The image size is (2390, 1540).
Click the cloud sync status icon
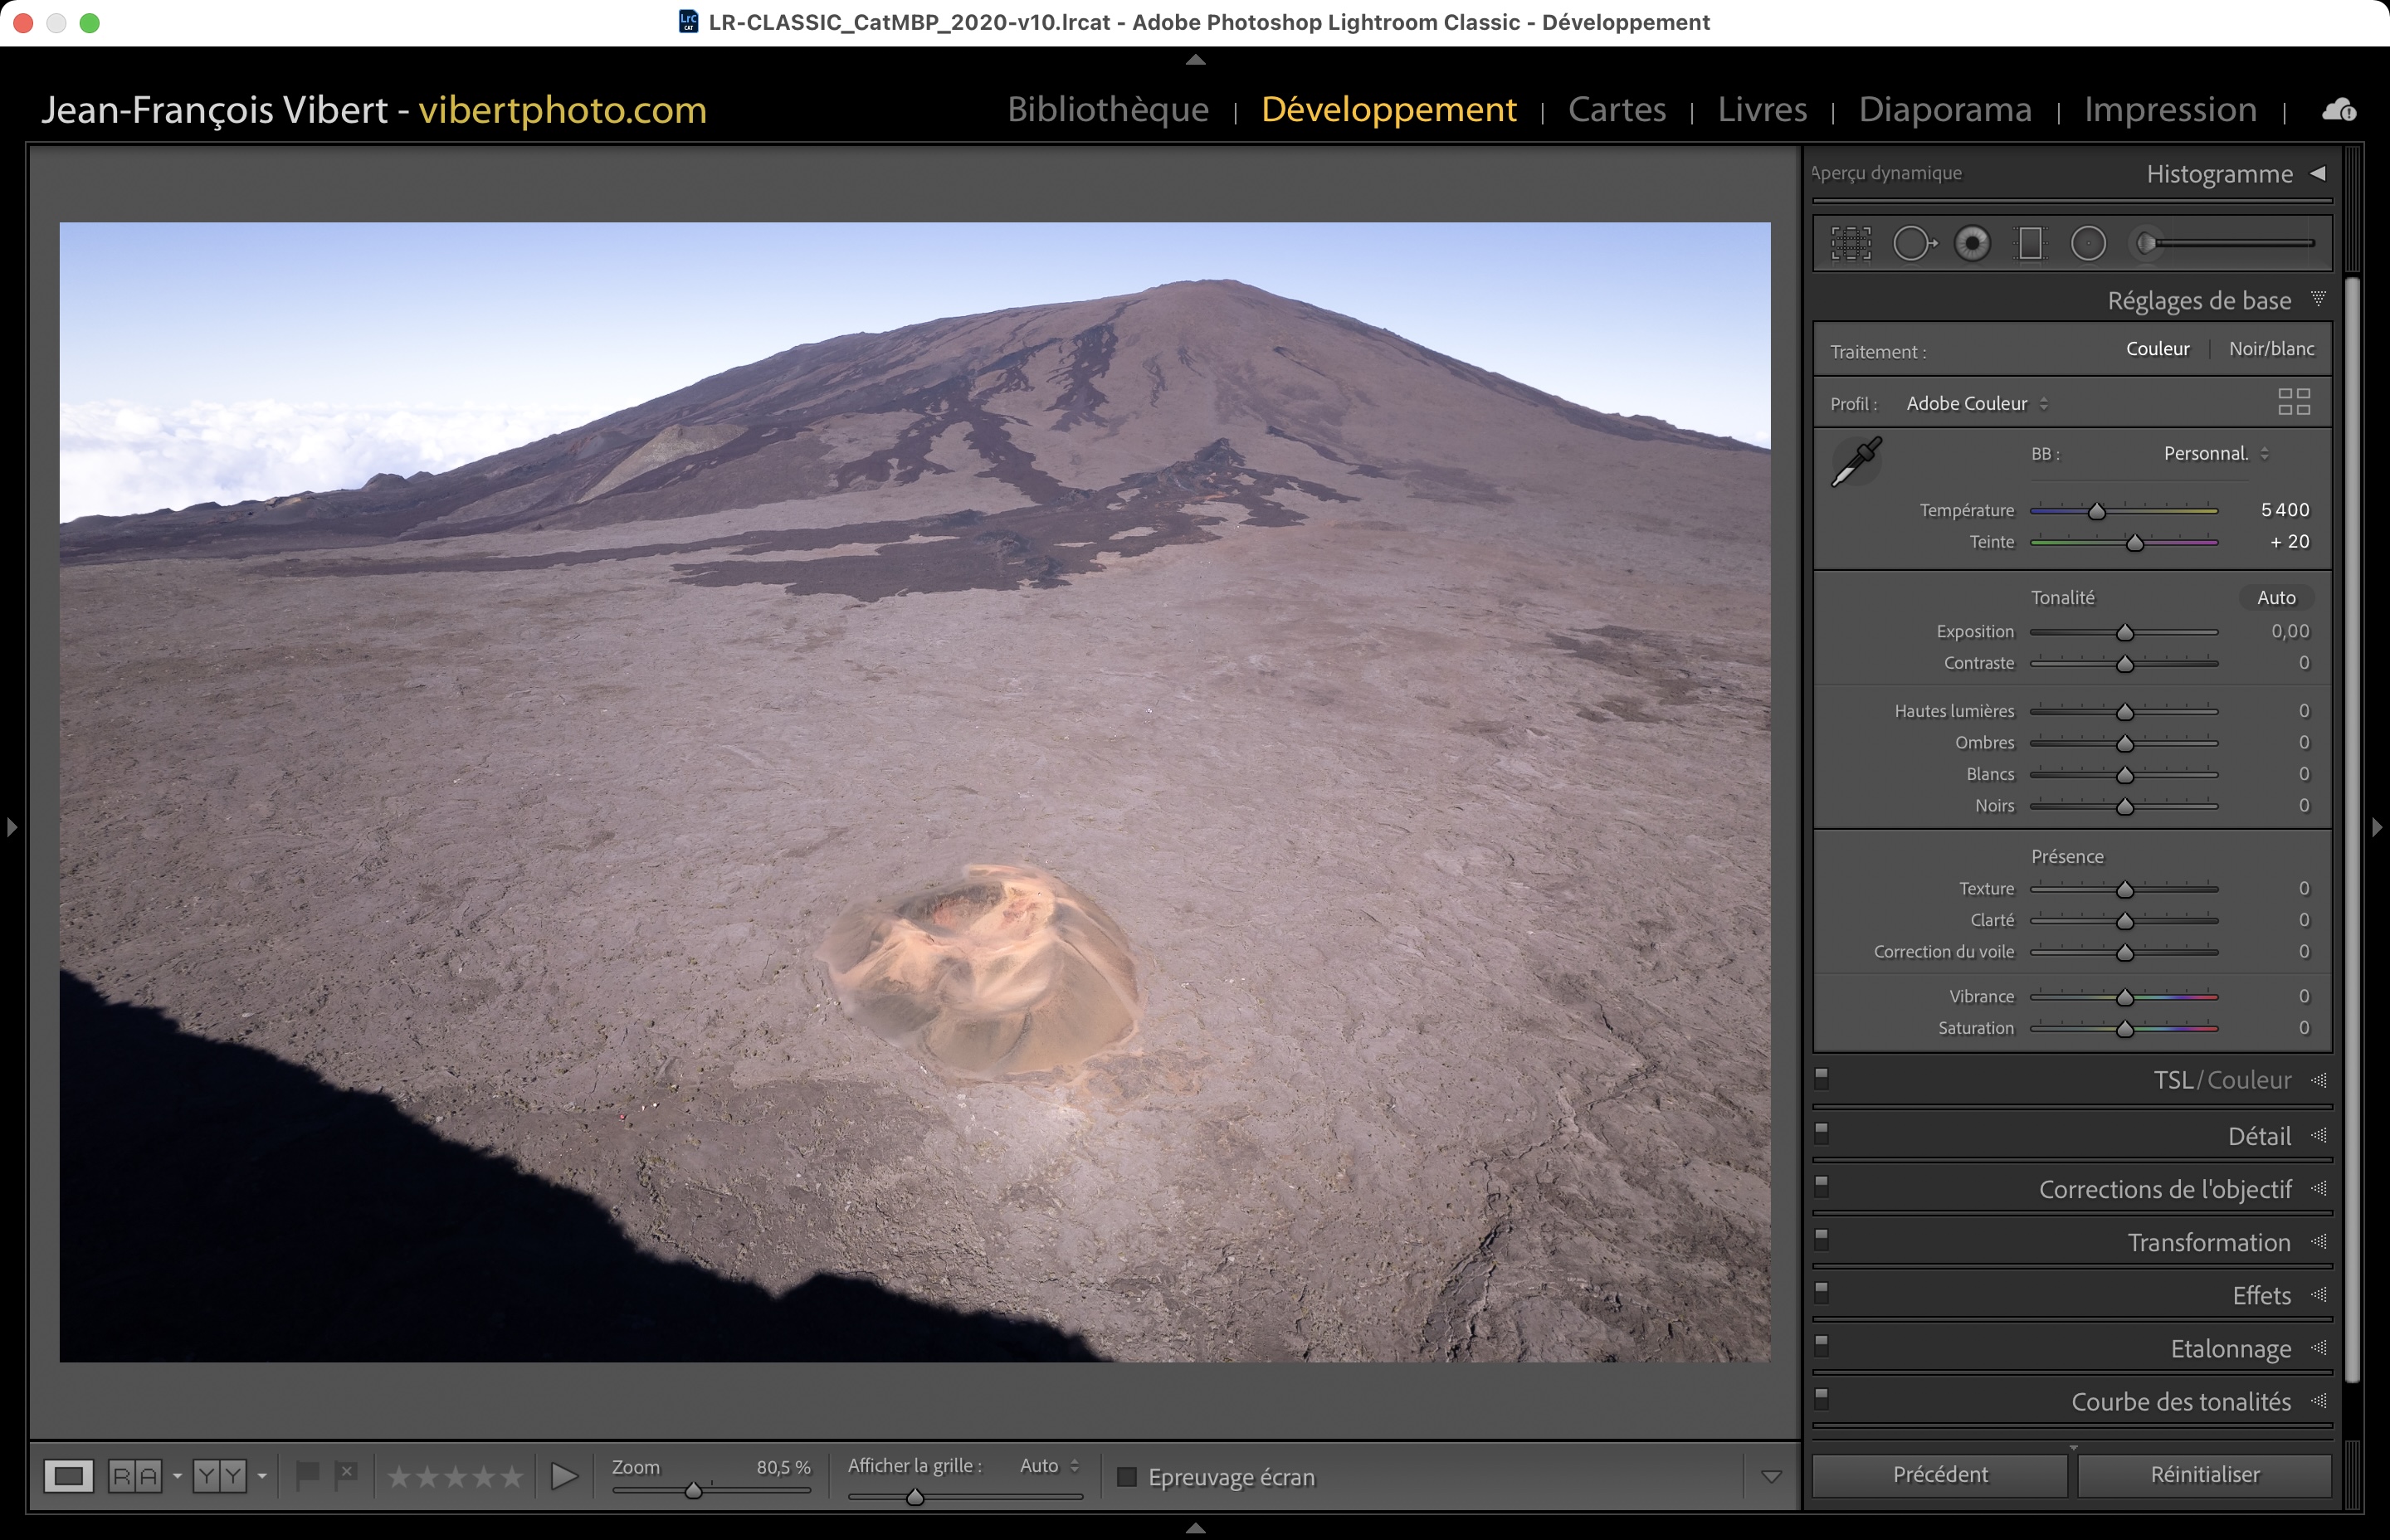click(x=2338, y=110)
